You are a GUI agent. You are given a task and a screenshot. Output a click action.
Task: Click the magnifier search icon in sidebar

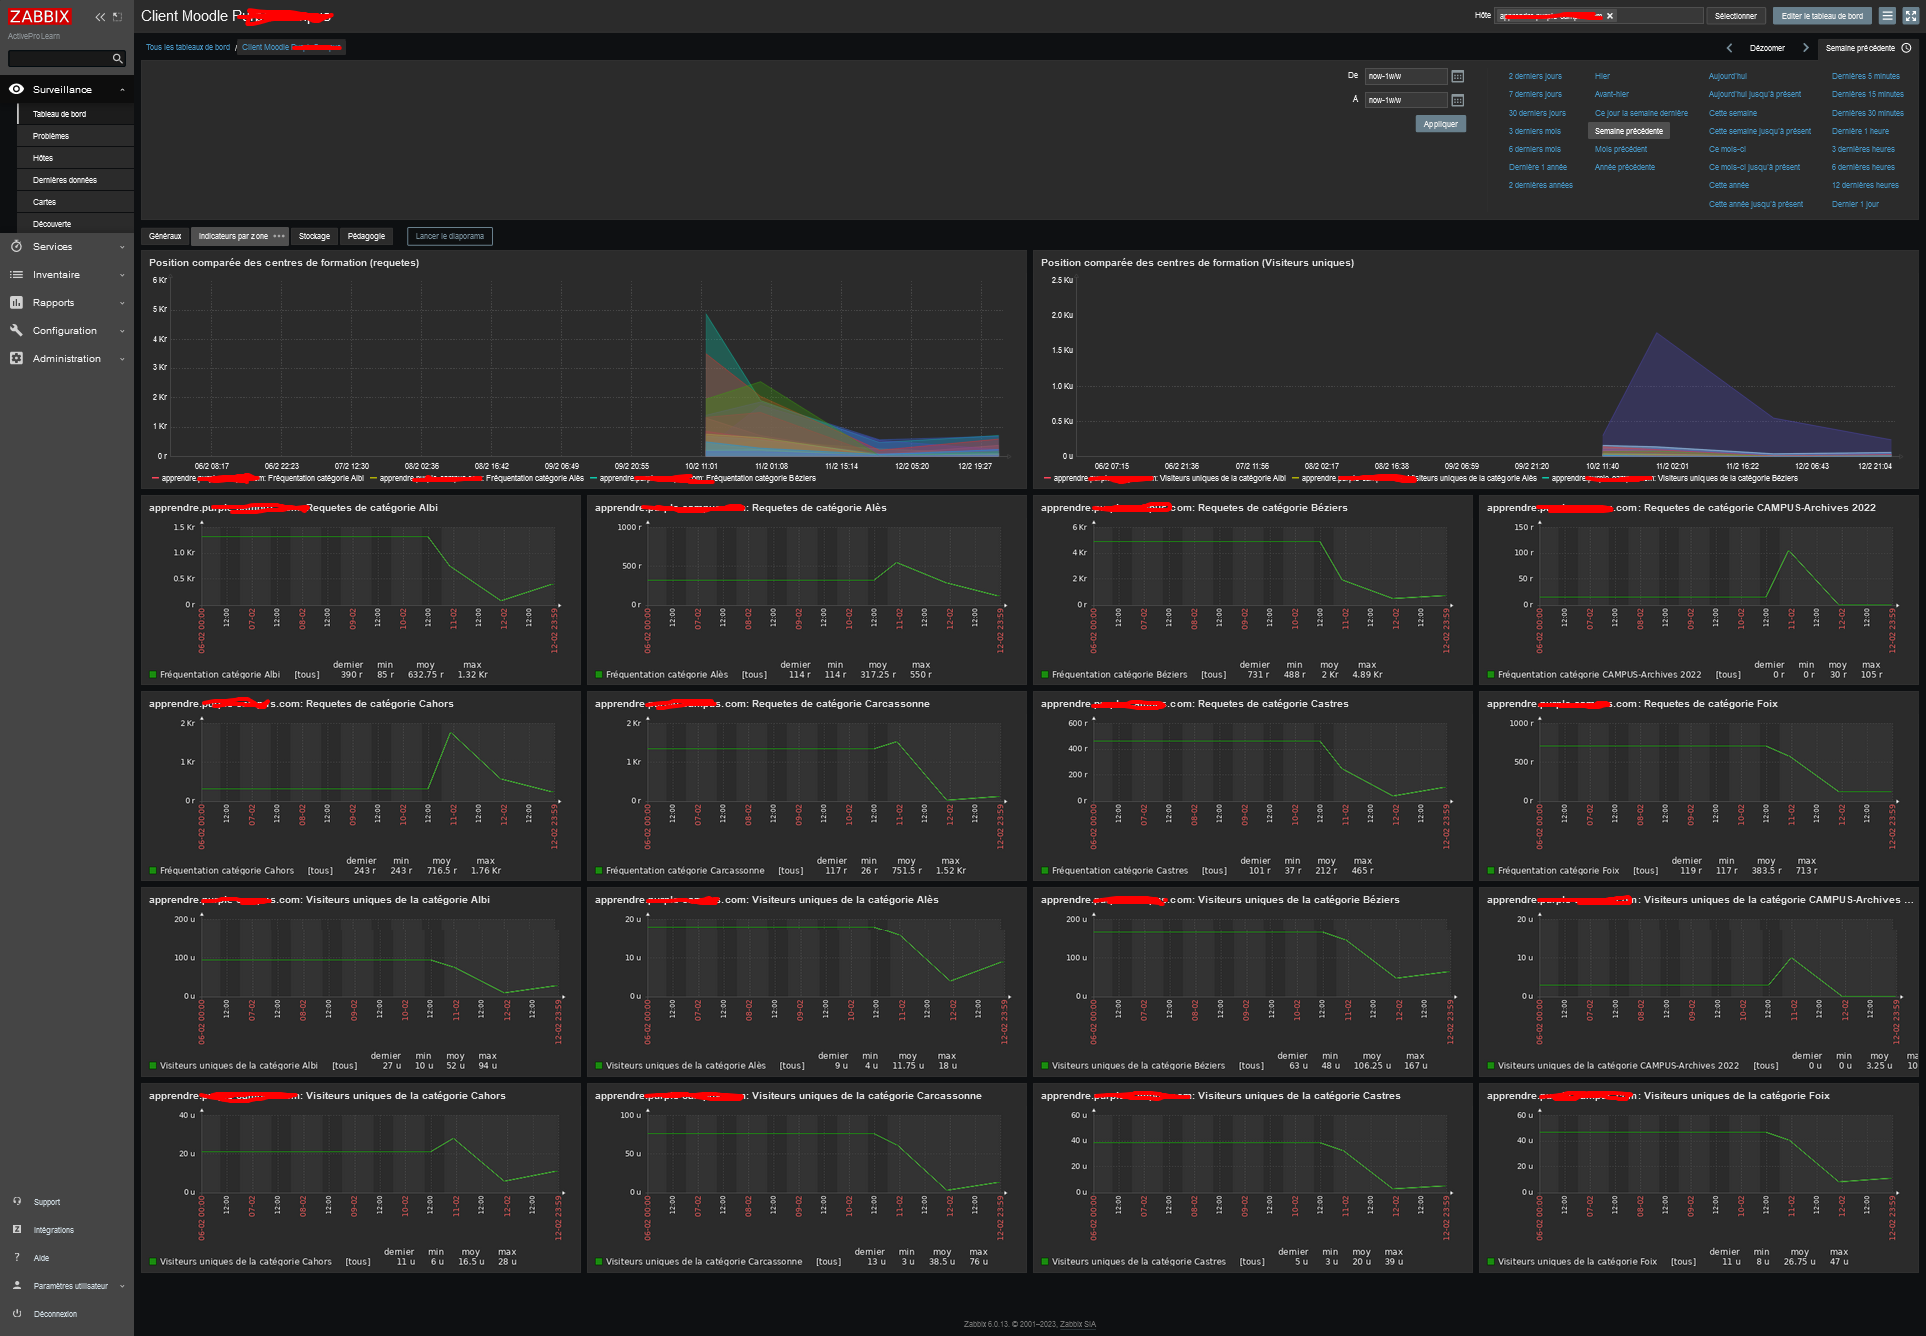[x=117, y=59]
